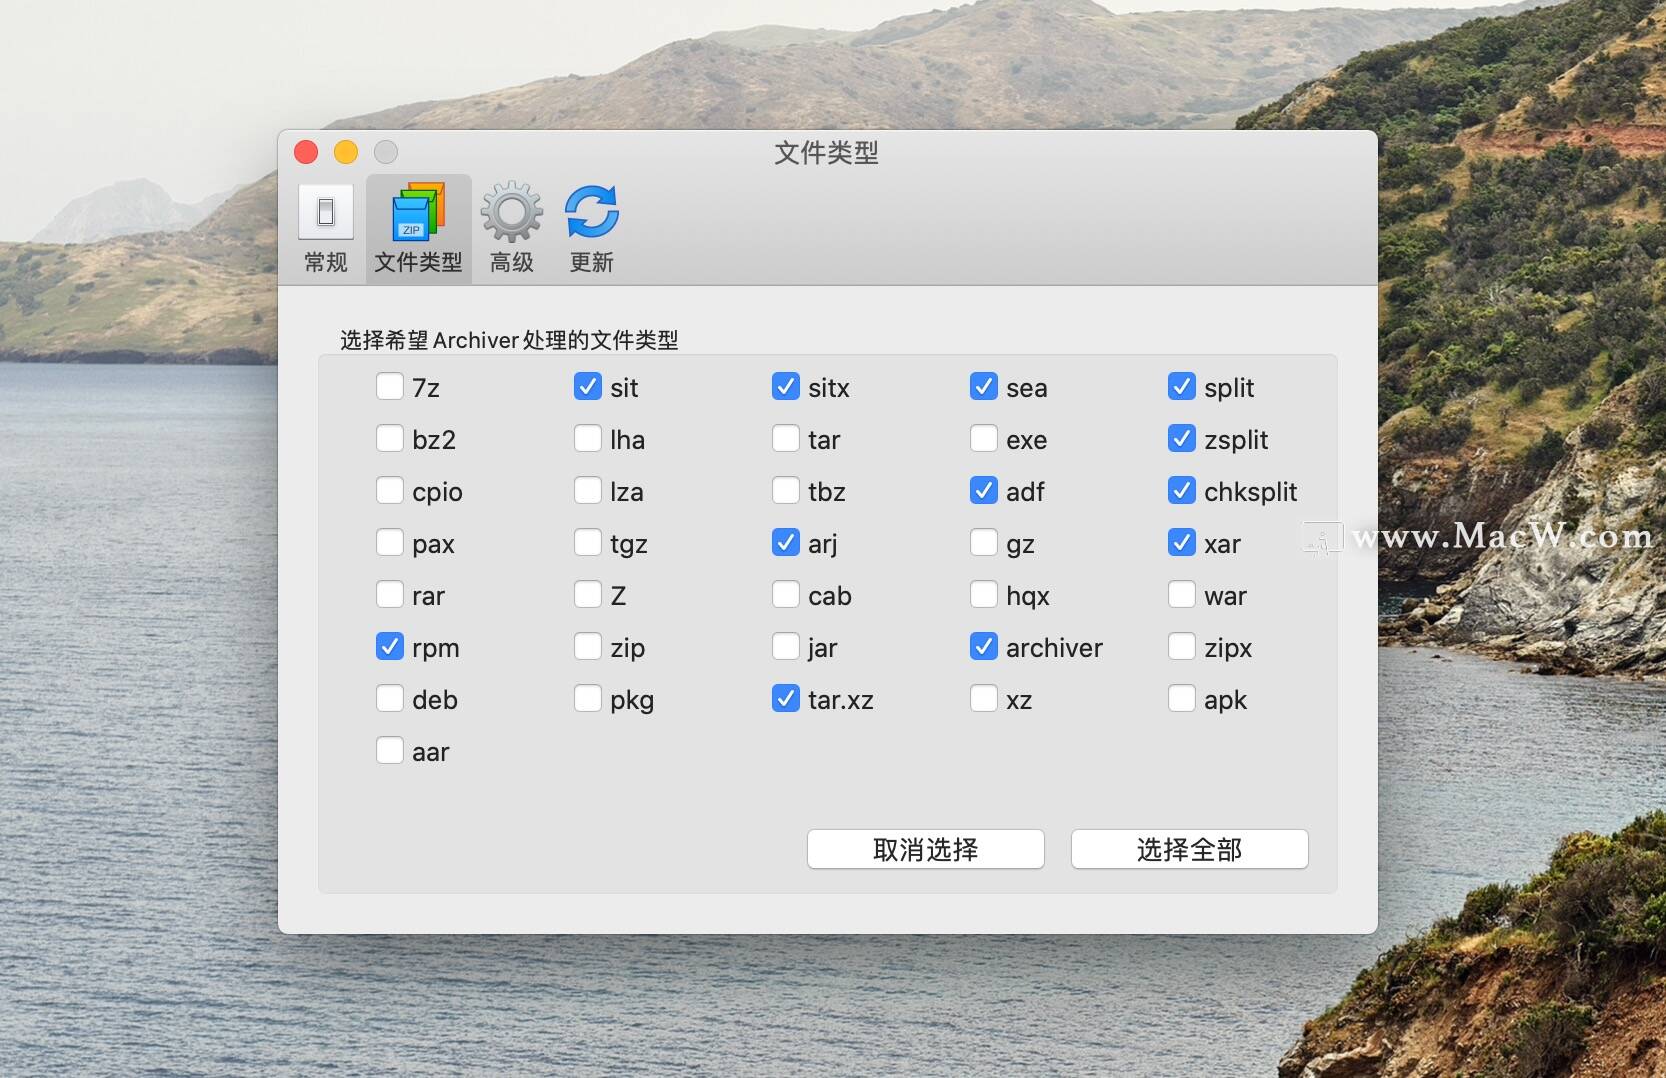Disable the sea checkbox
Image resolution: width=1666 pixels, height=1078 pixels.
(984, 386)
